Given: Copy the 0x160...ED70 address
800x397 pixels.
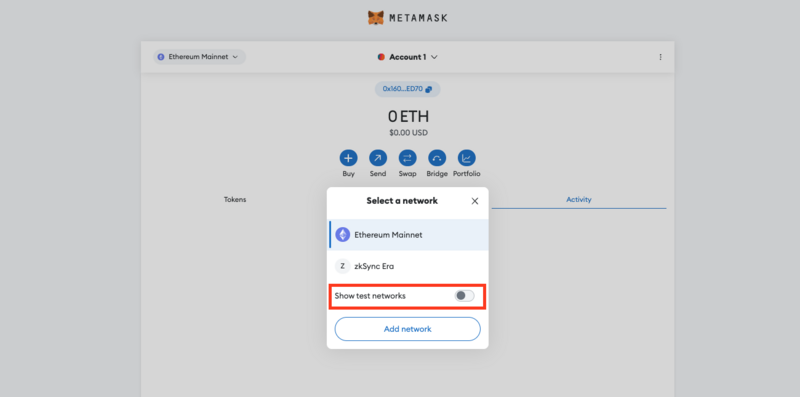Looking at the screenshot, I should pyautogui.click(x=407, y=89).
